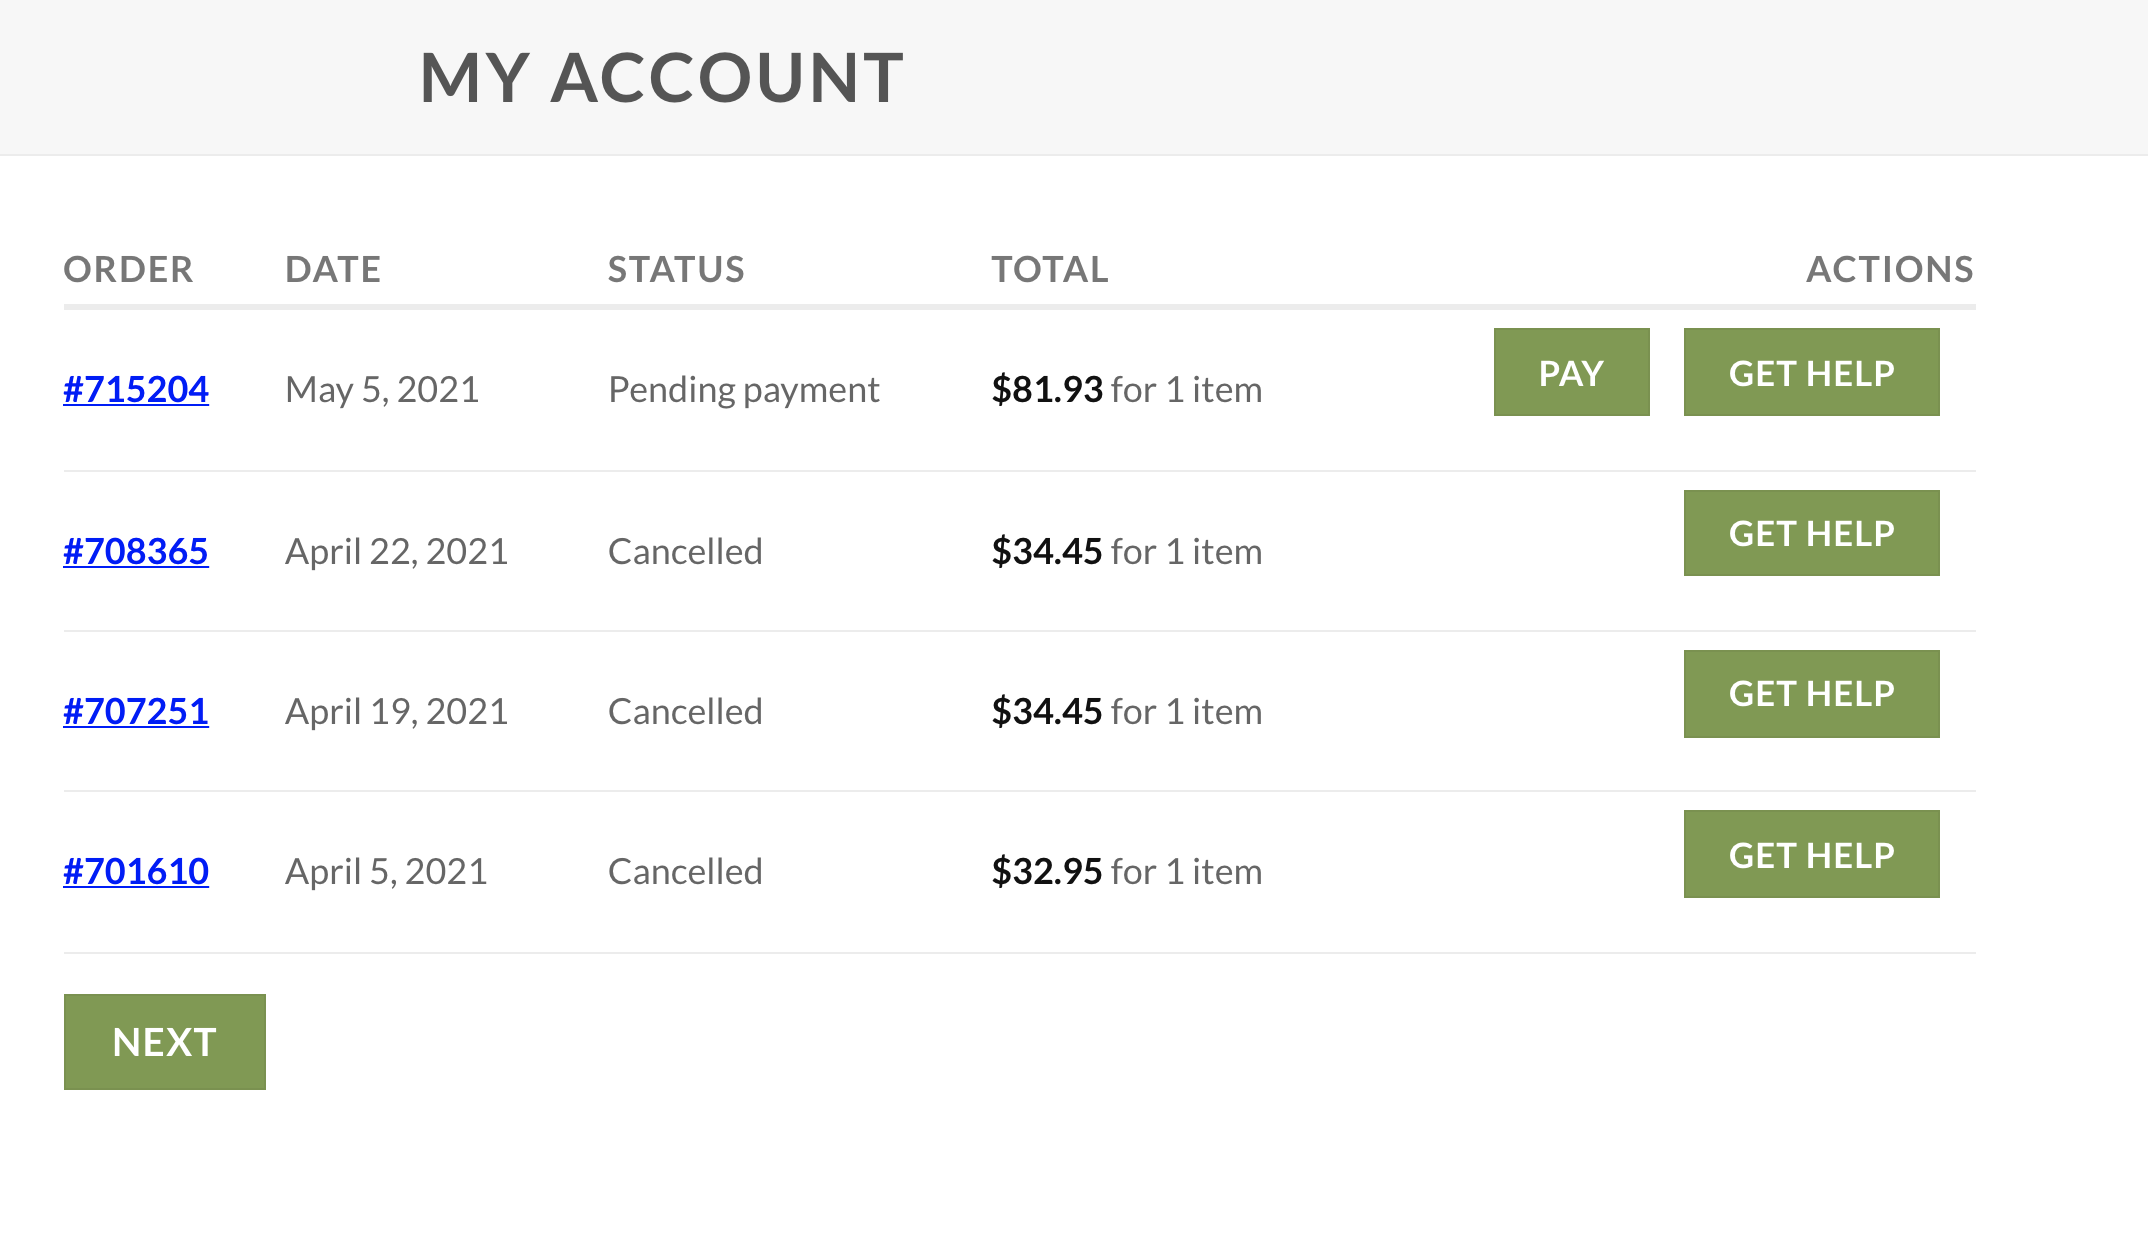Click the $81.93 order total

click(x=1046, y=389)
